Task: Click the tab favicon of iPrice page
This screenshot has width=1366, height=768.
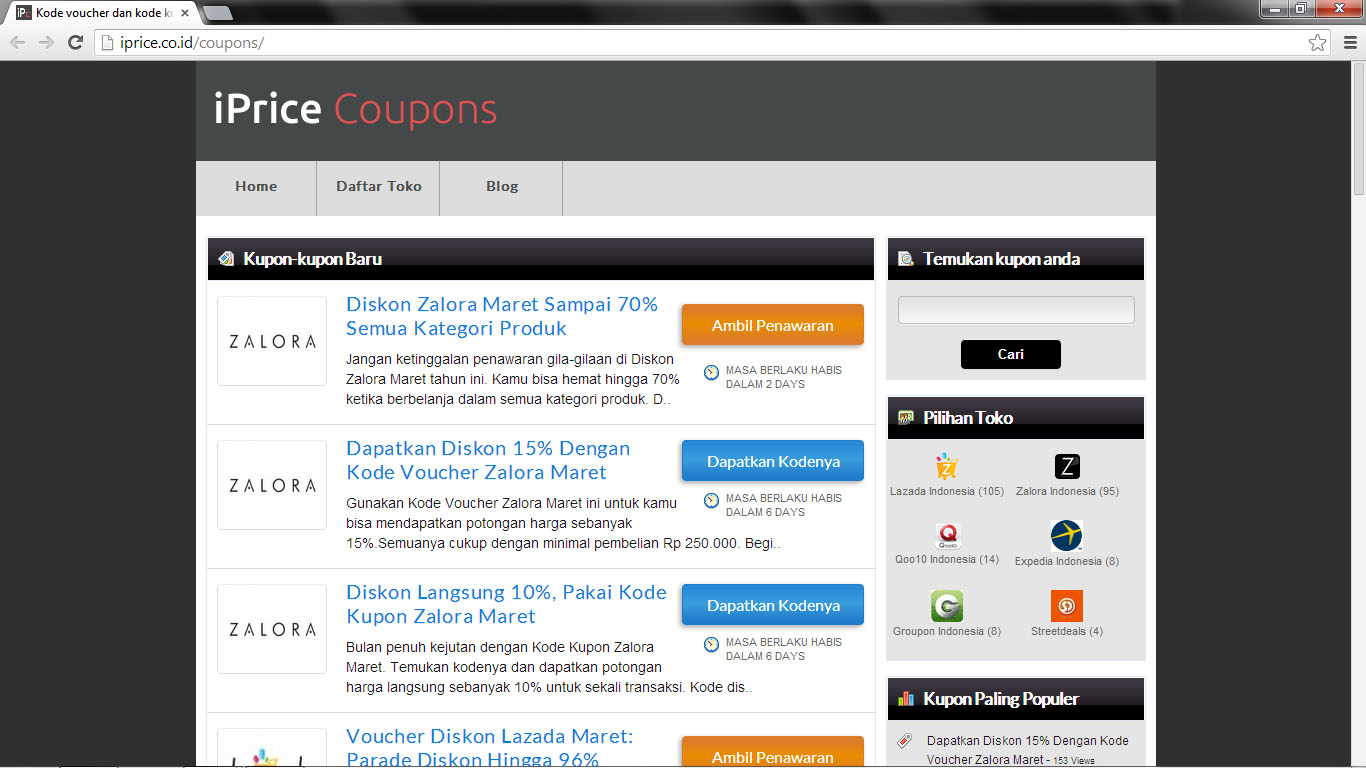Action: click(23, 13)
